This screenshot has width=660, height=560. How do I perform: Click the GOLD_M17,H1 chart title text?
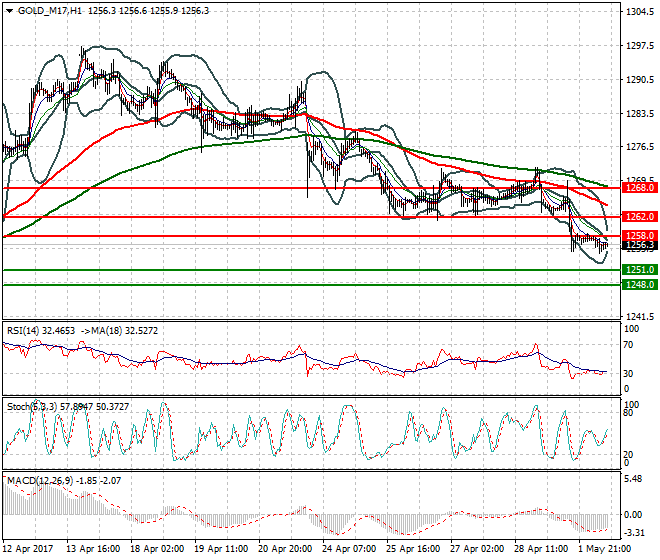point(50,11)
